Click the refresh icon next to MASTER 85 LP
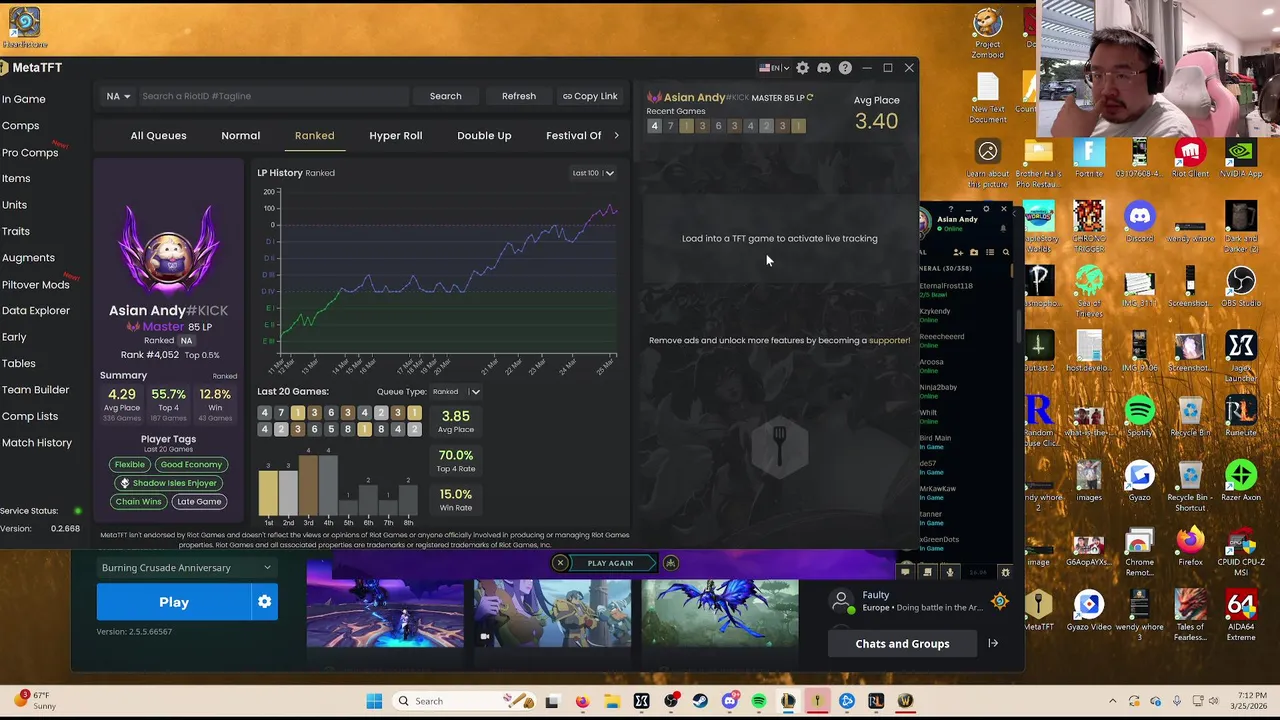Viewport: 1280px width, 720px height. pyautogui.click(x=810, y=98)
